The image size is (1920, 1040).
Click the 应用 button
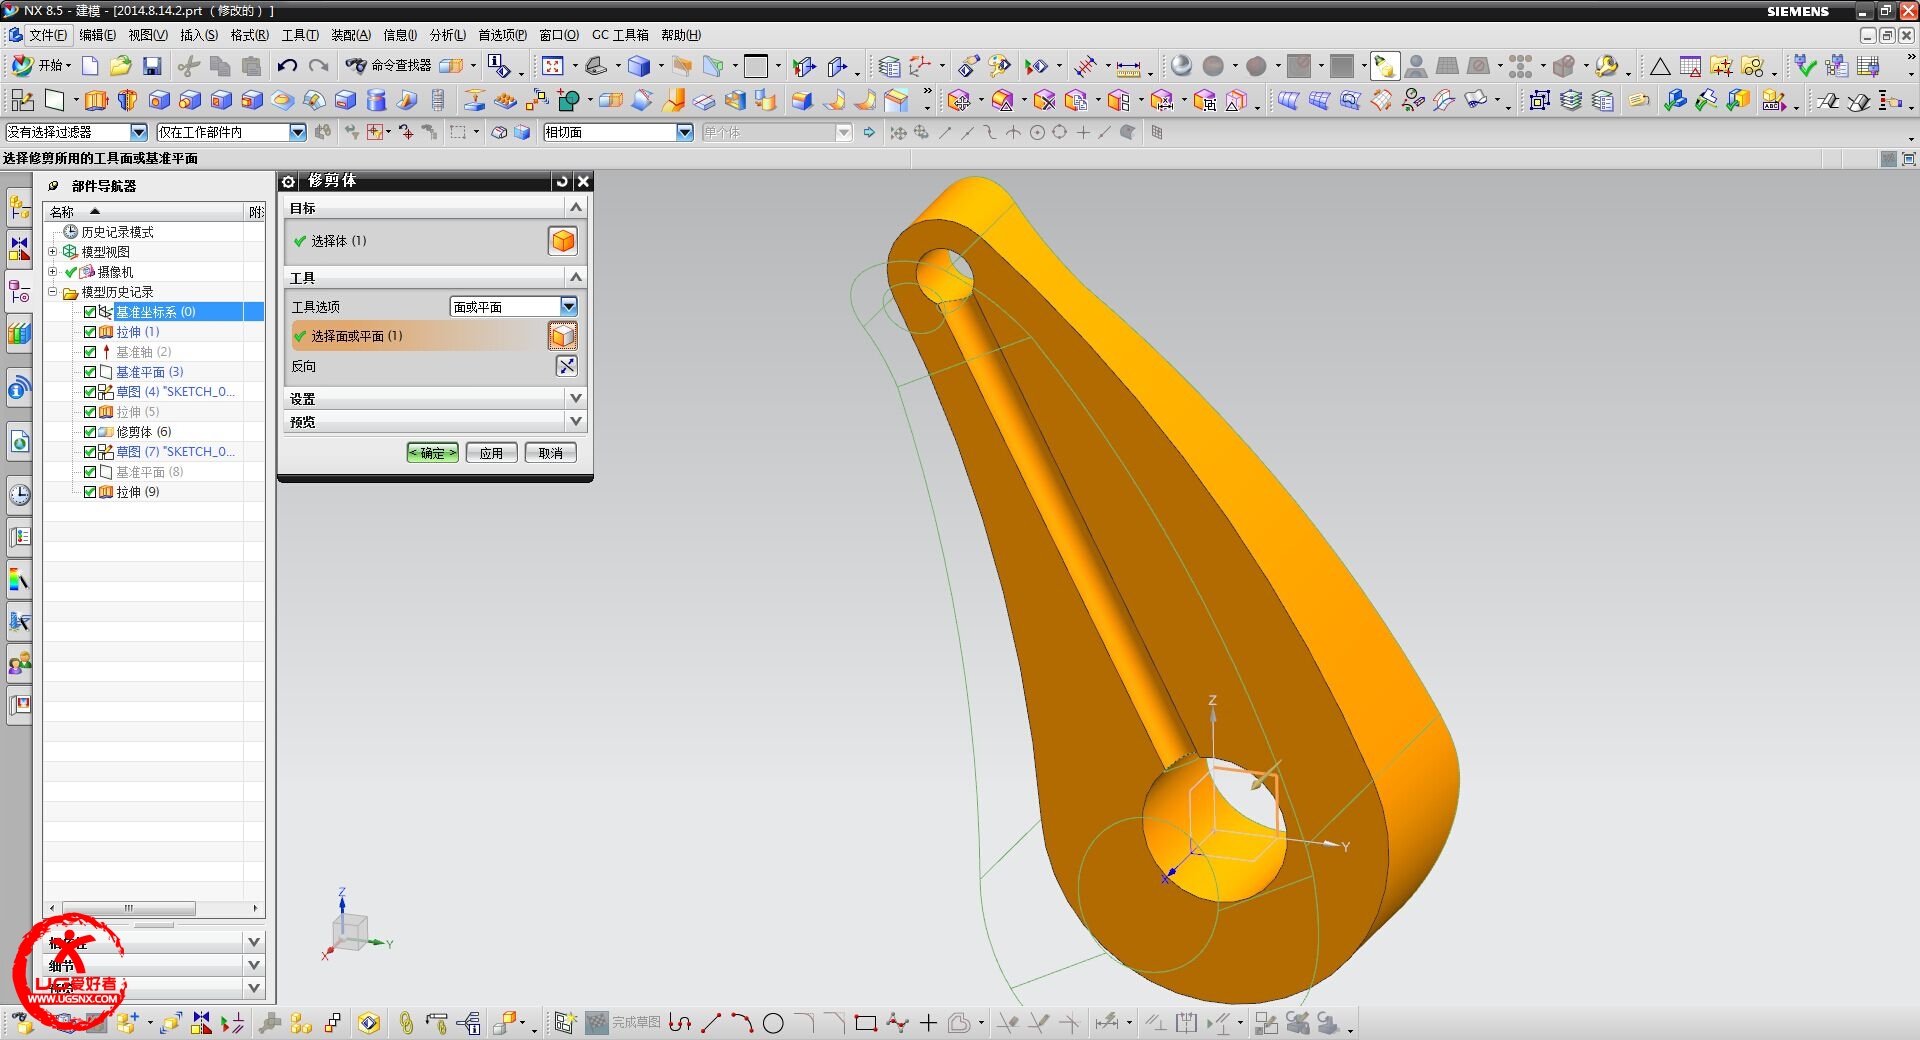[x=491, y=453]
